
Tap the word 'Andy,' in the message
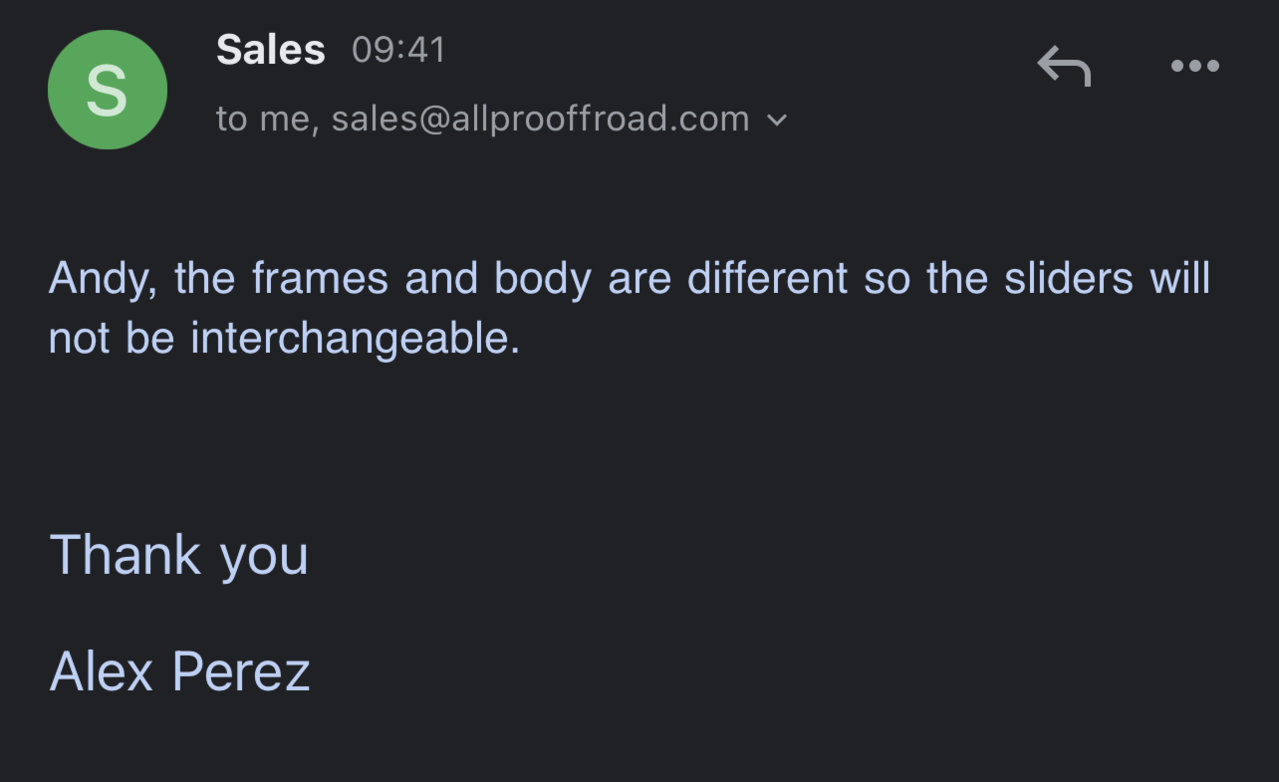point(103,278)
